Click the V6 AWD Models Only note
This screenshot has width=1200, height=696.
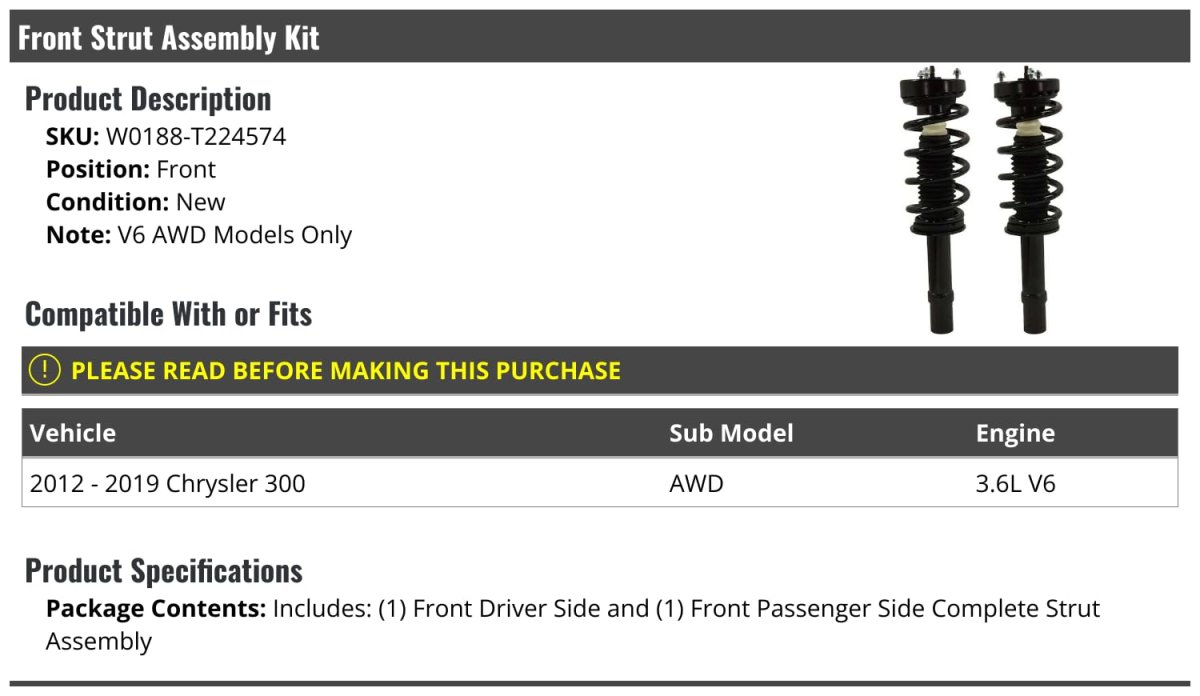(x=234, y=235)
